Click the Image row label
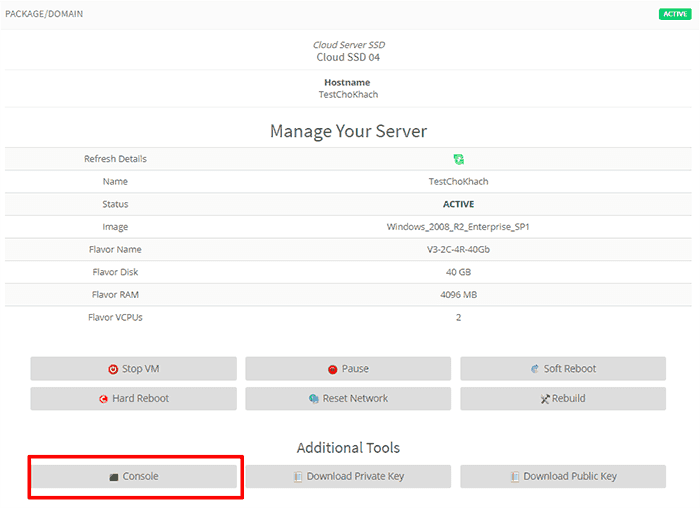This screenshot has height=508, width=700. (115, 227)
